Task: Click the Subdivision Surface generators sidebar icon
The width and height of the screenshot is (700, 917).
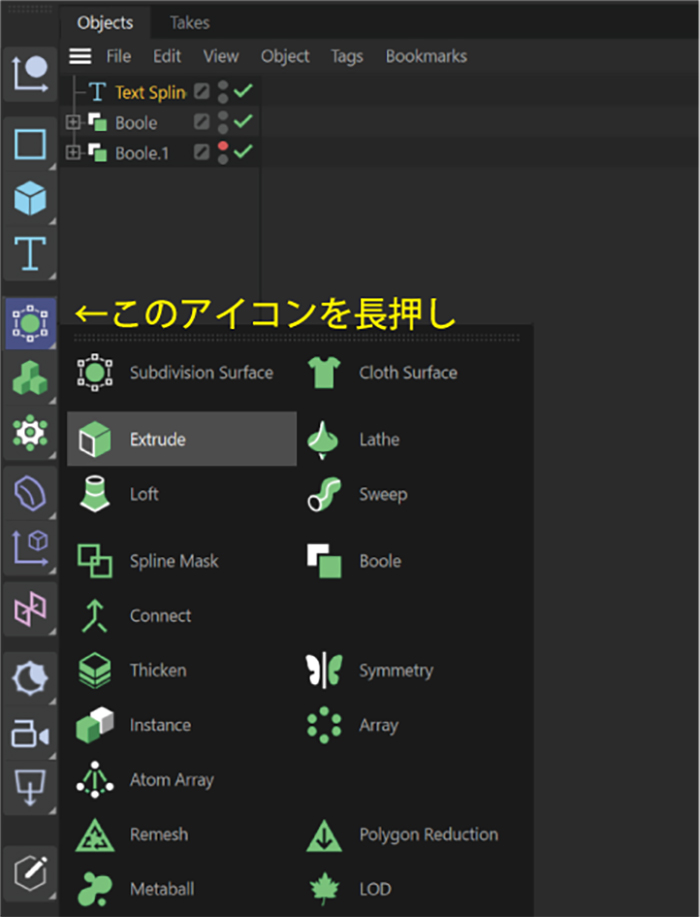Action: tap(30, 323)
